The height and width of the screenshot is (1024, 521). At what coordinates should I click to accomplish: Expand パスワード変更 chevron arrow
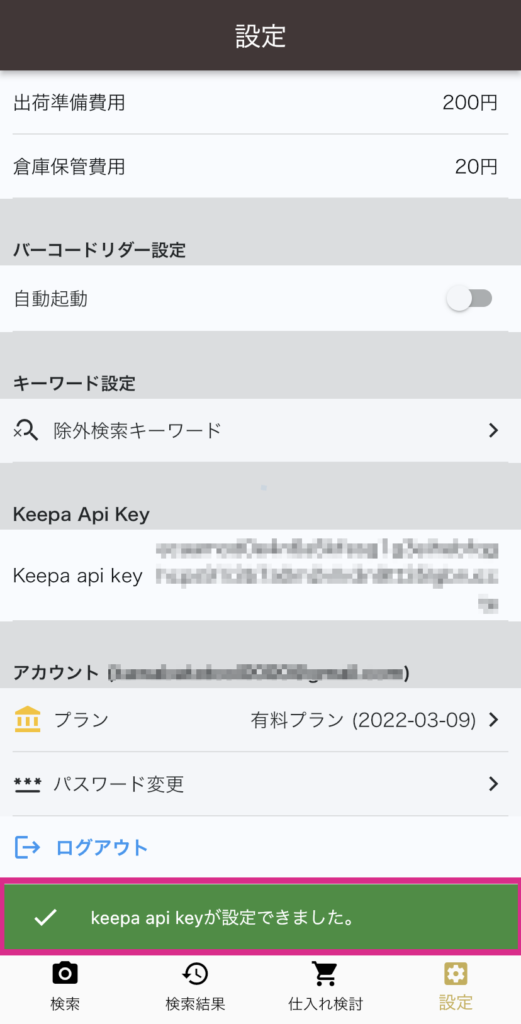pyautogui.click(x=494, y=784)
